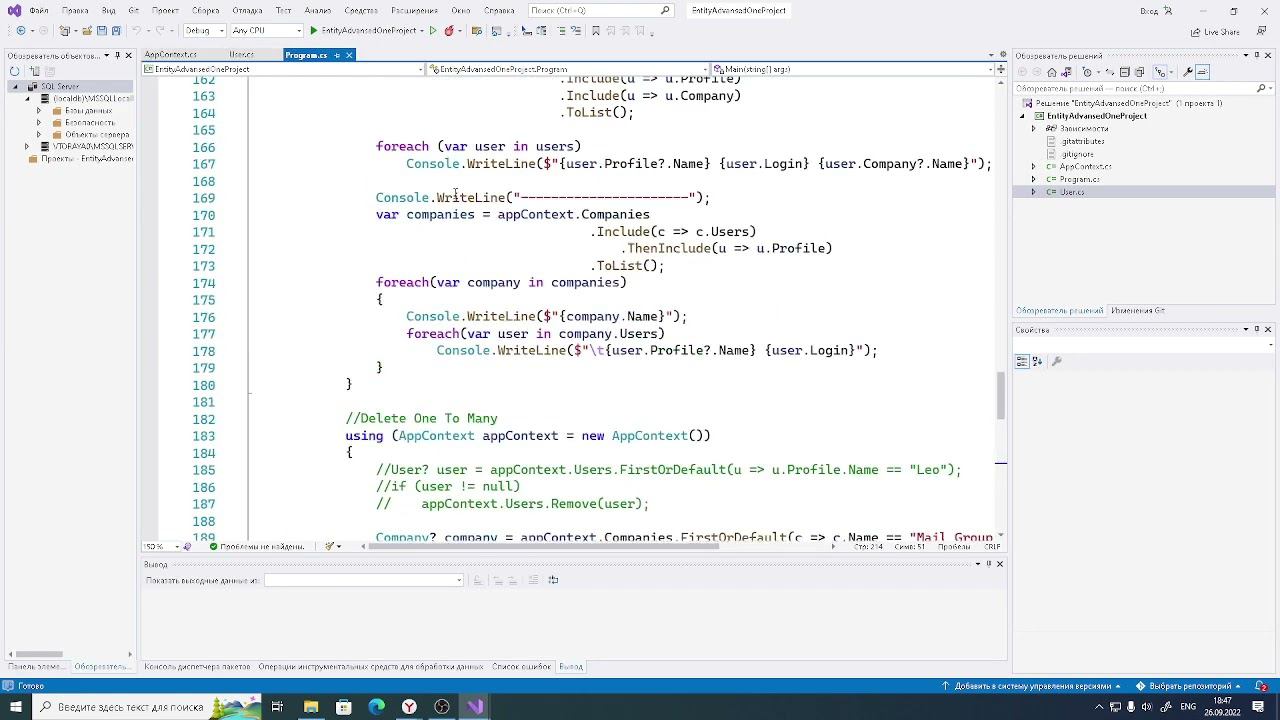Click the search magnifier in the title bar

(665, 10)
